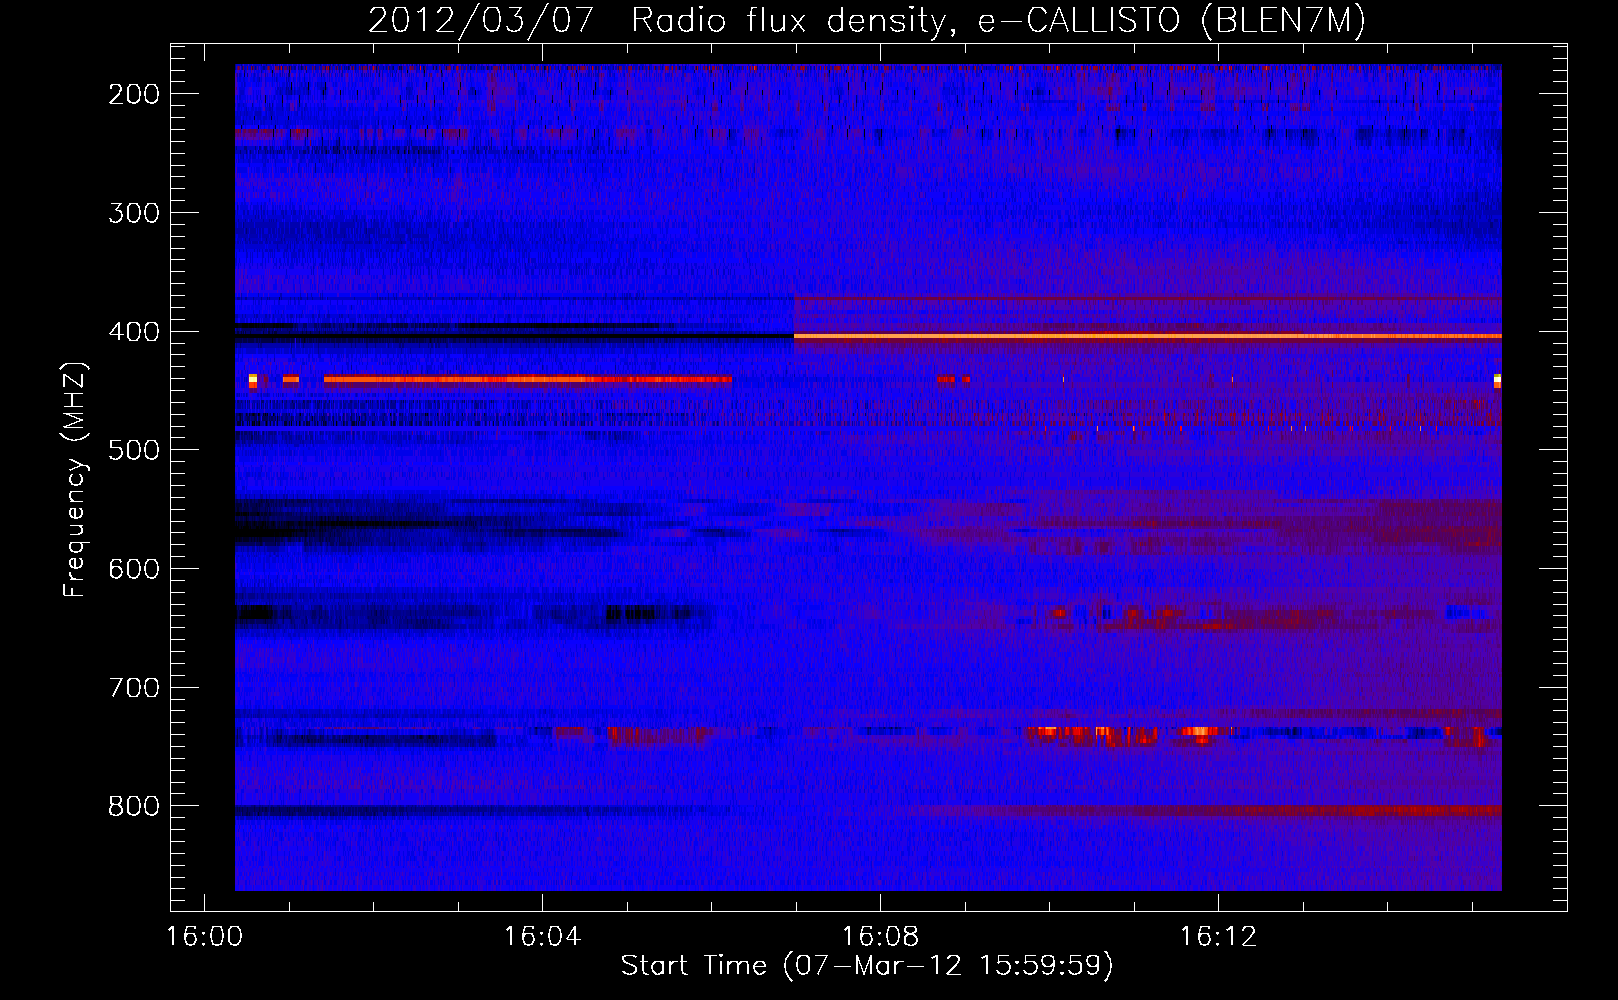
Task: Click the 800 frequency tick label
Action: 134,806
